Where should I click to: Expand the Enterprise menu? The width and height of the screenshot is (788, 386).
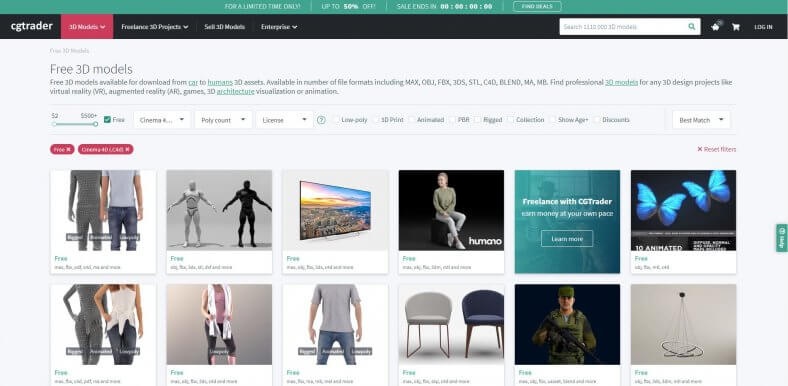click(x=279, y=27)
